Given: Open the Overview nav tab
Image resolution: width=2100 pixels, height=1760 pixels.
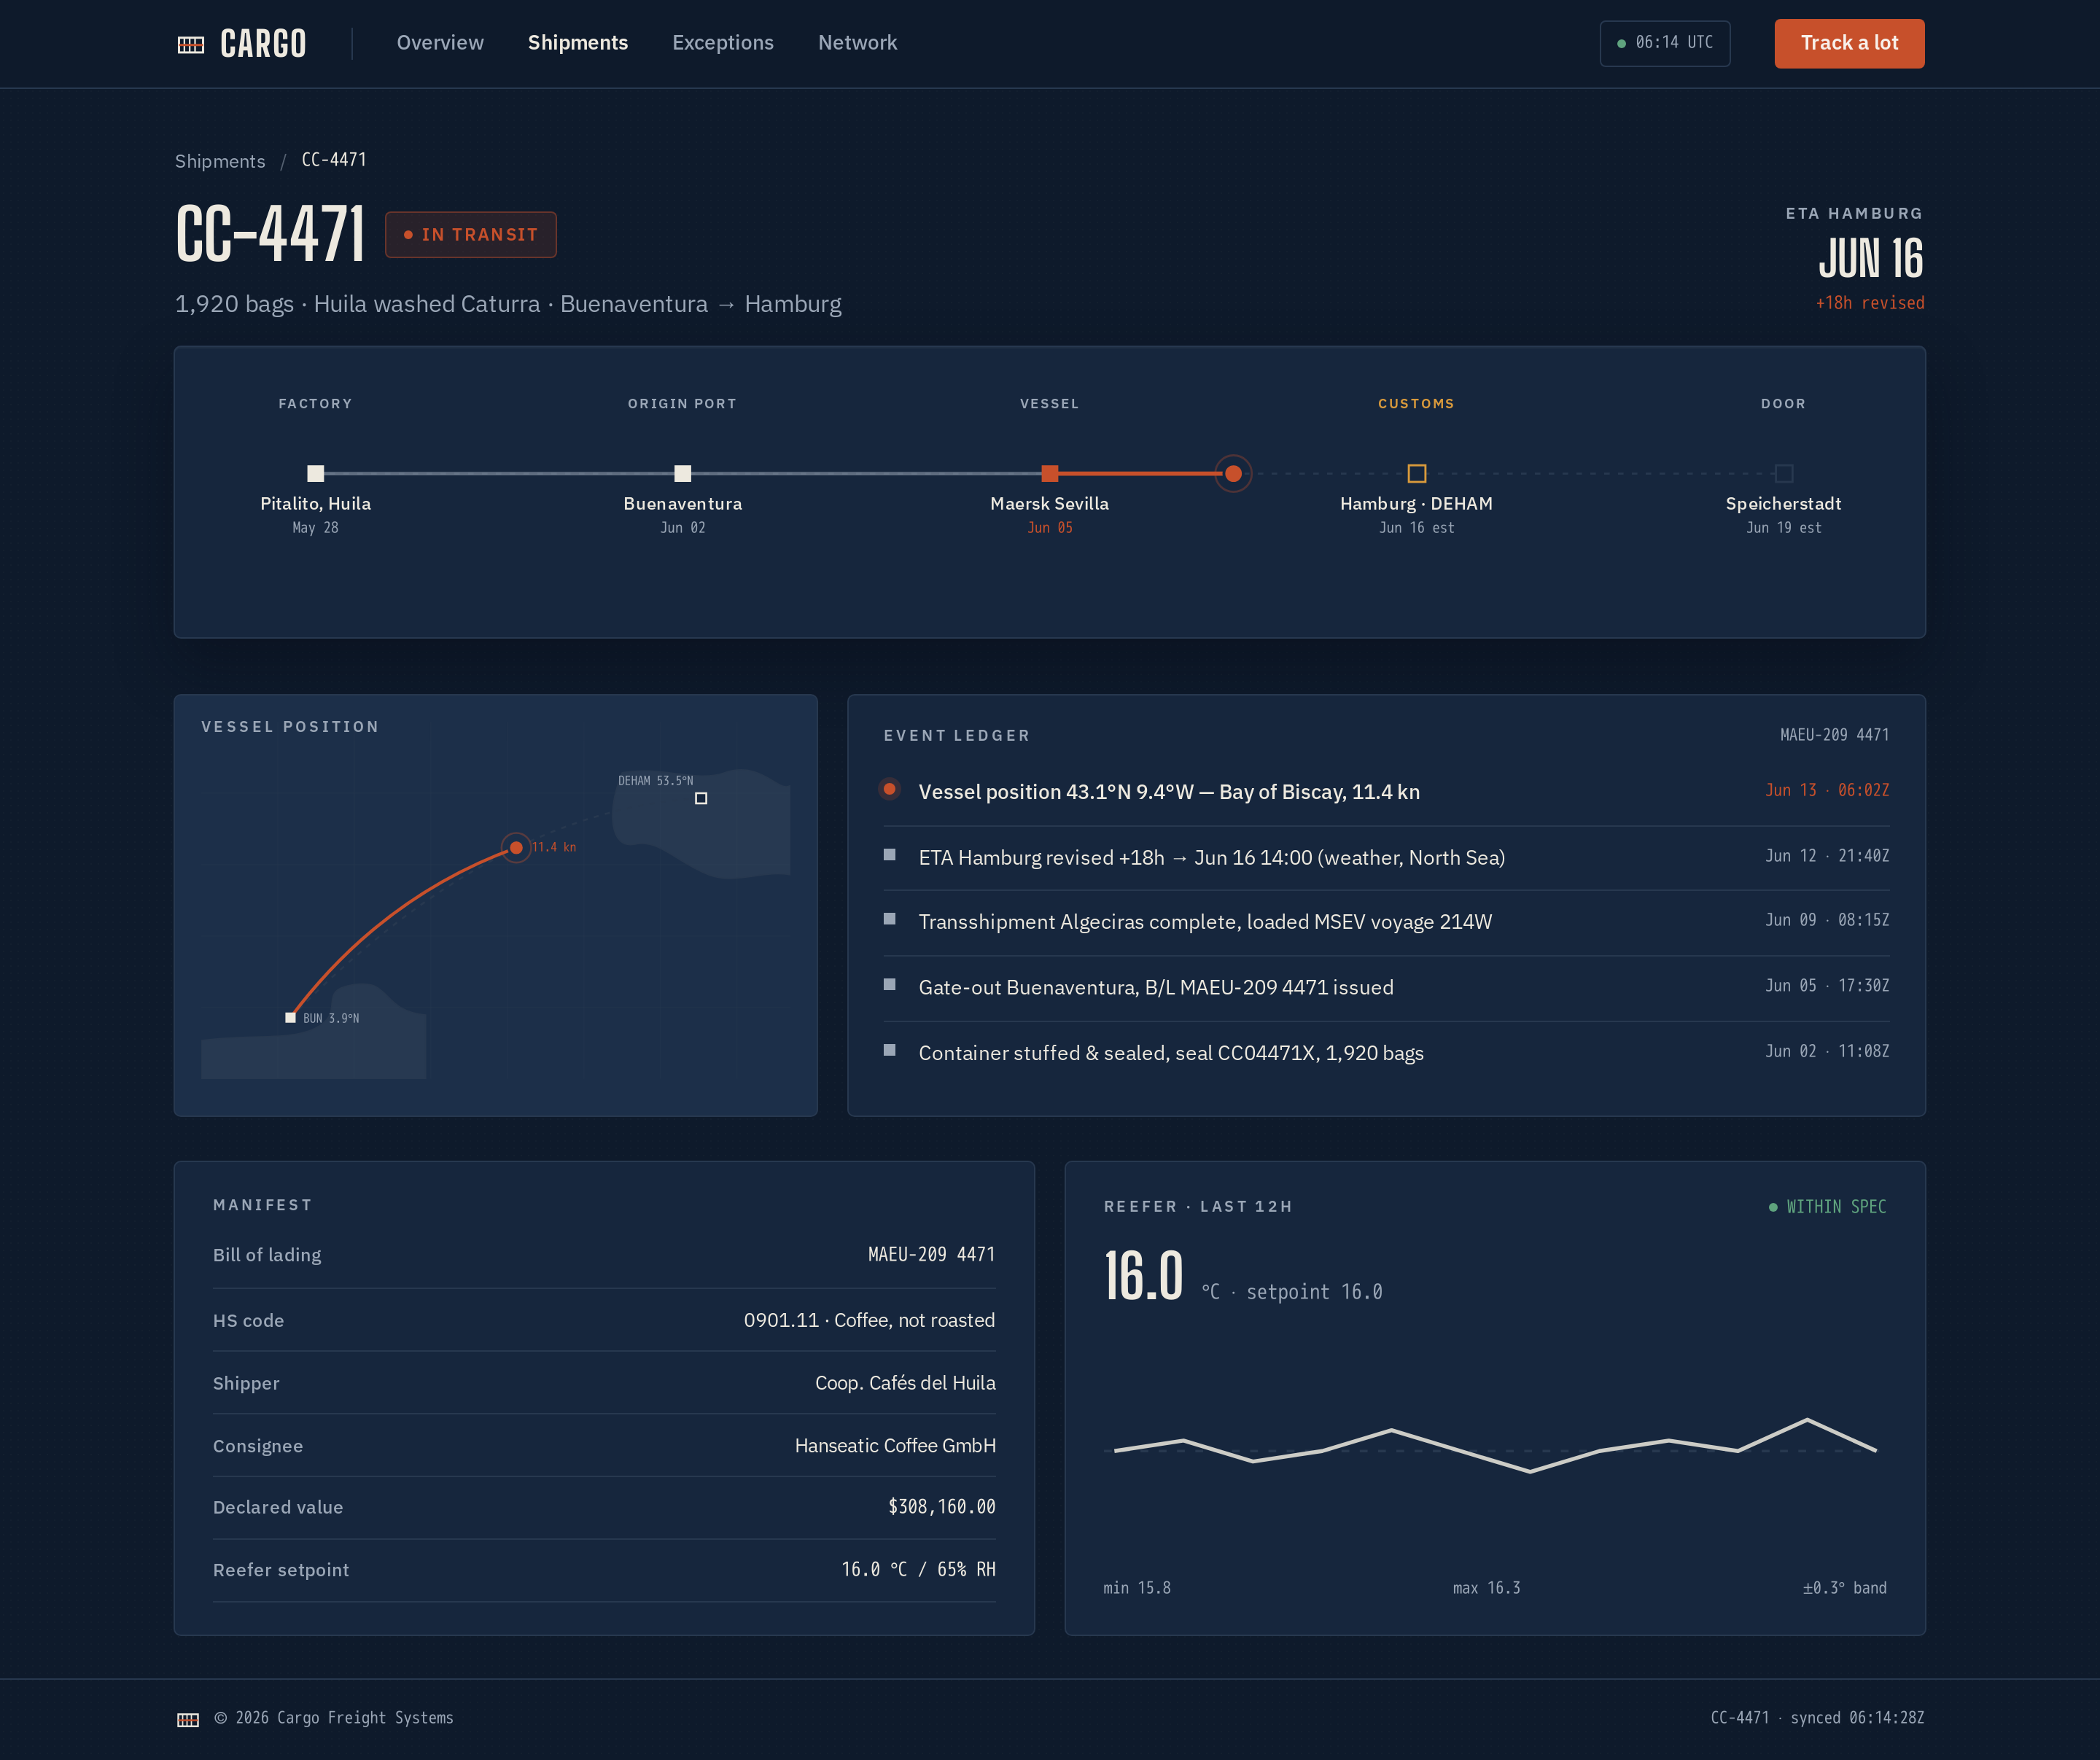Looking at the screenshot, I should (440, 43).
